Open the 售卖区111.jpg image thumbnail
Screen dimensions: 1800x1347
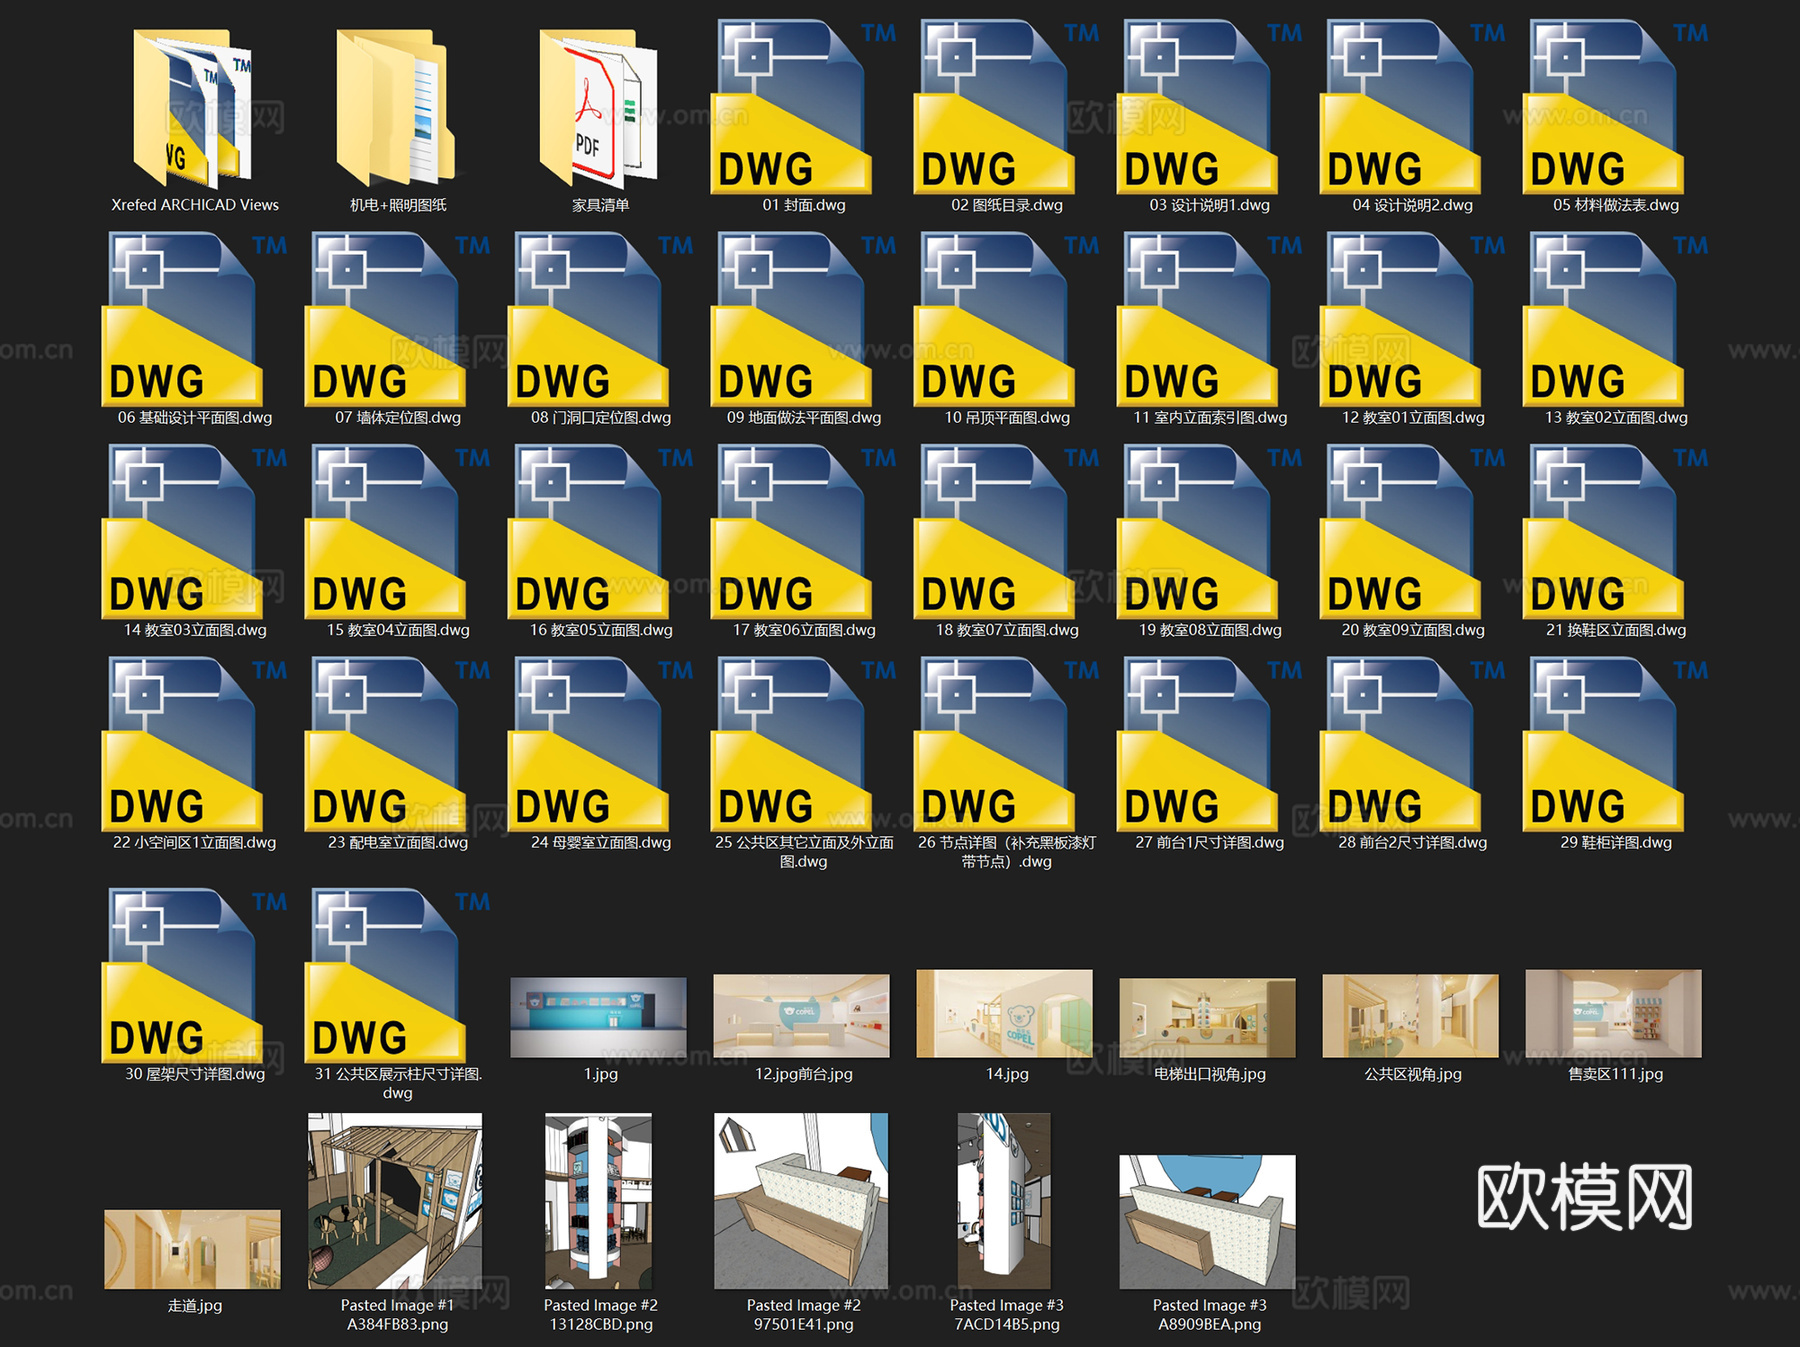(1613, 1013)
